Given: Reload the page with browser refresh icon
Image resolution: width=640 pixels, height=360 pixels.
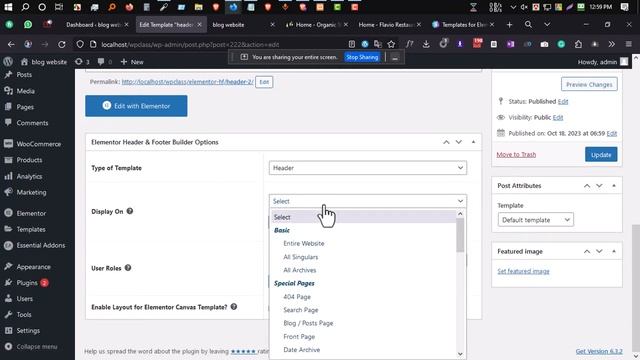Looking at the screenshot, I should pyautogui.click(x=62, y=44).
